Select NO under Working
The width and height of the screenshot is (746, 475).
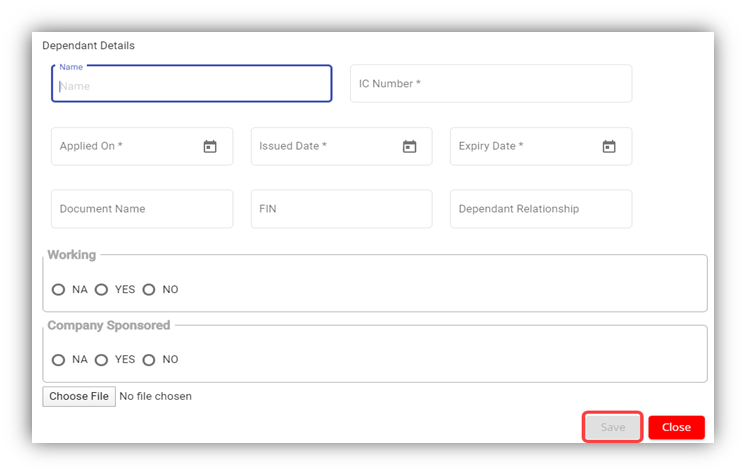coord(149,290)
